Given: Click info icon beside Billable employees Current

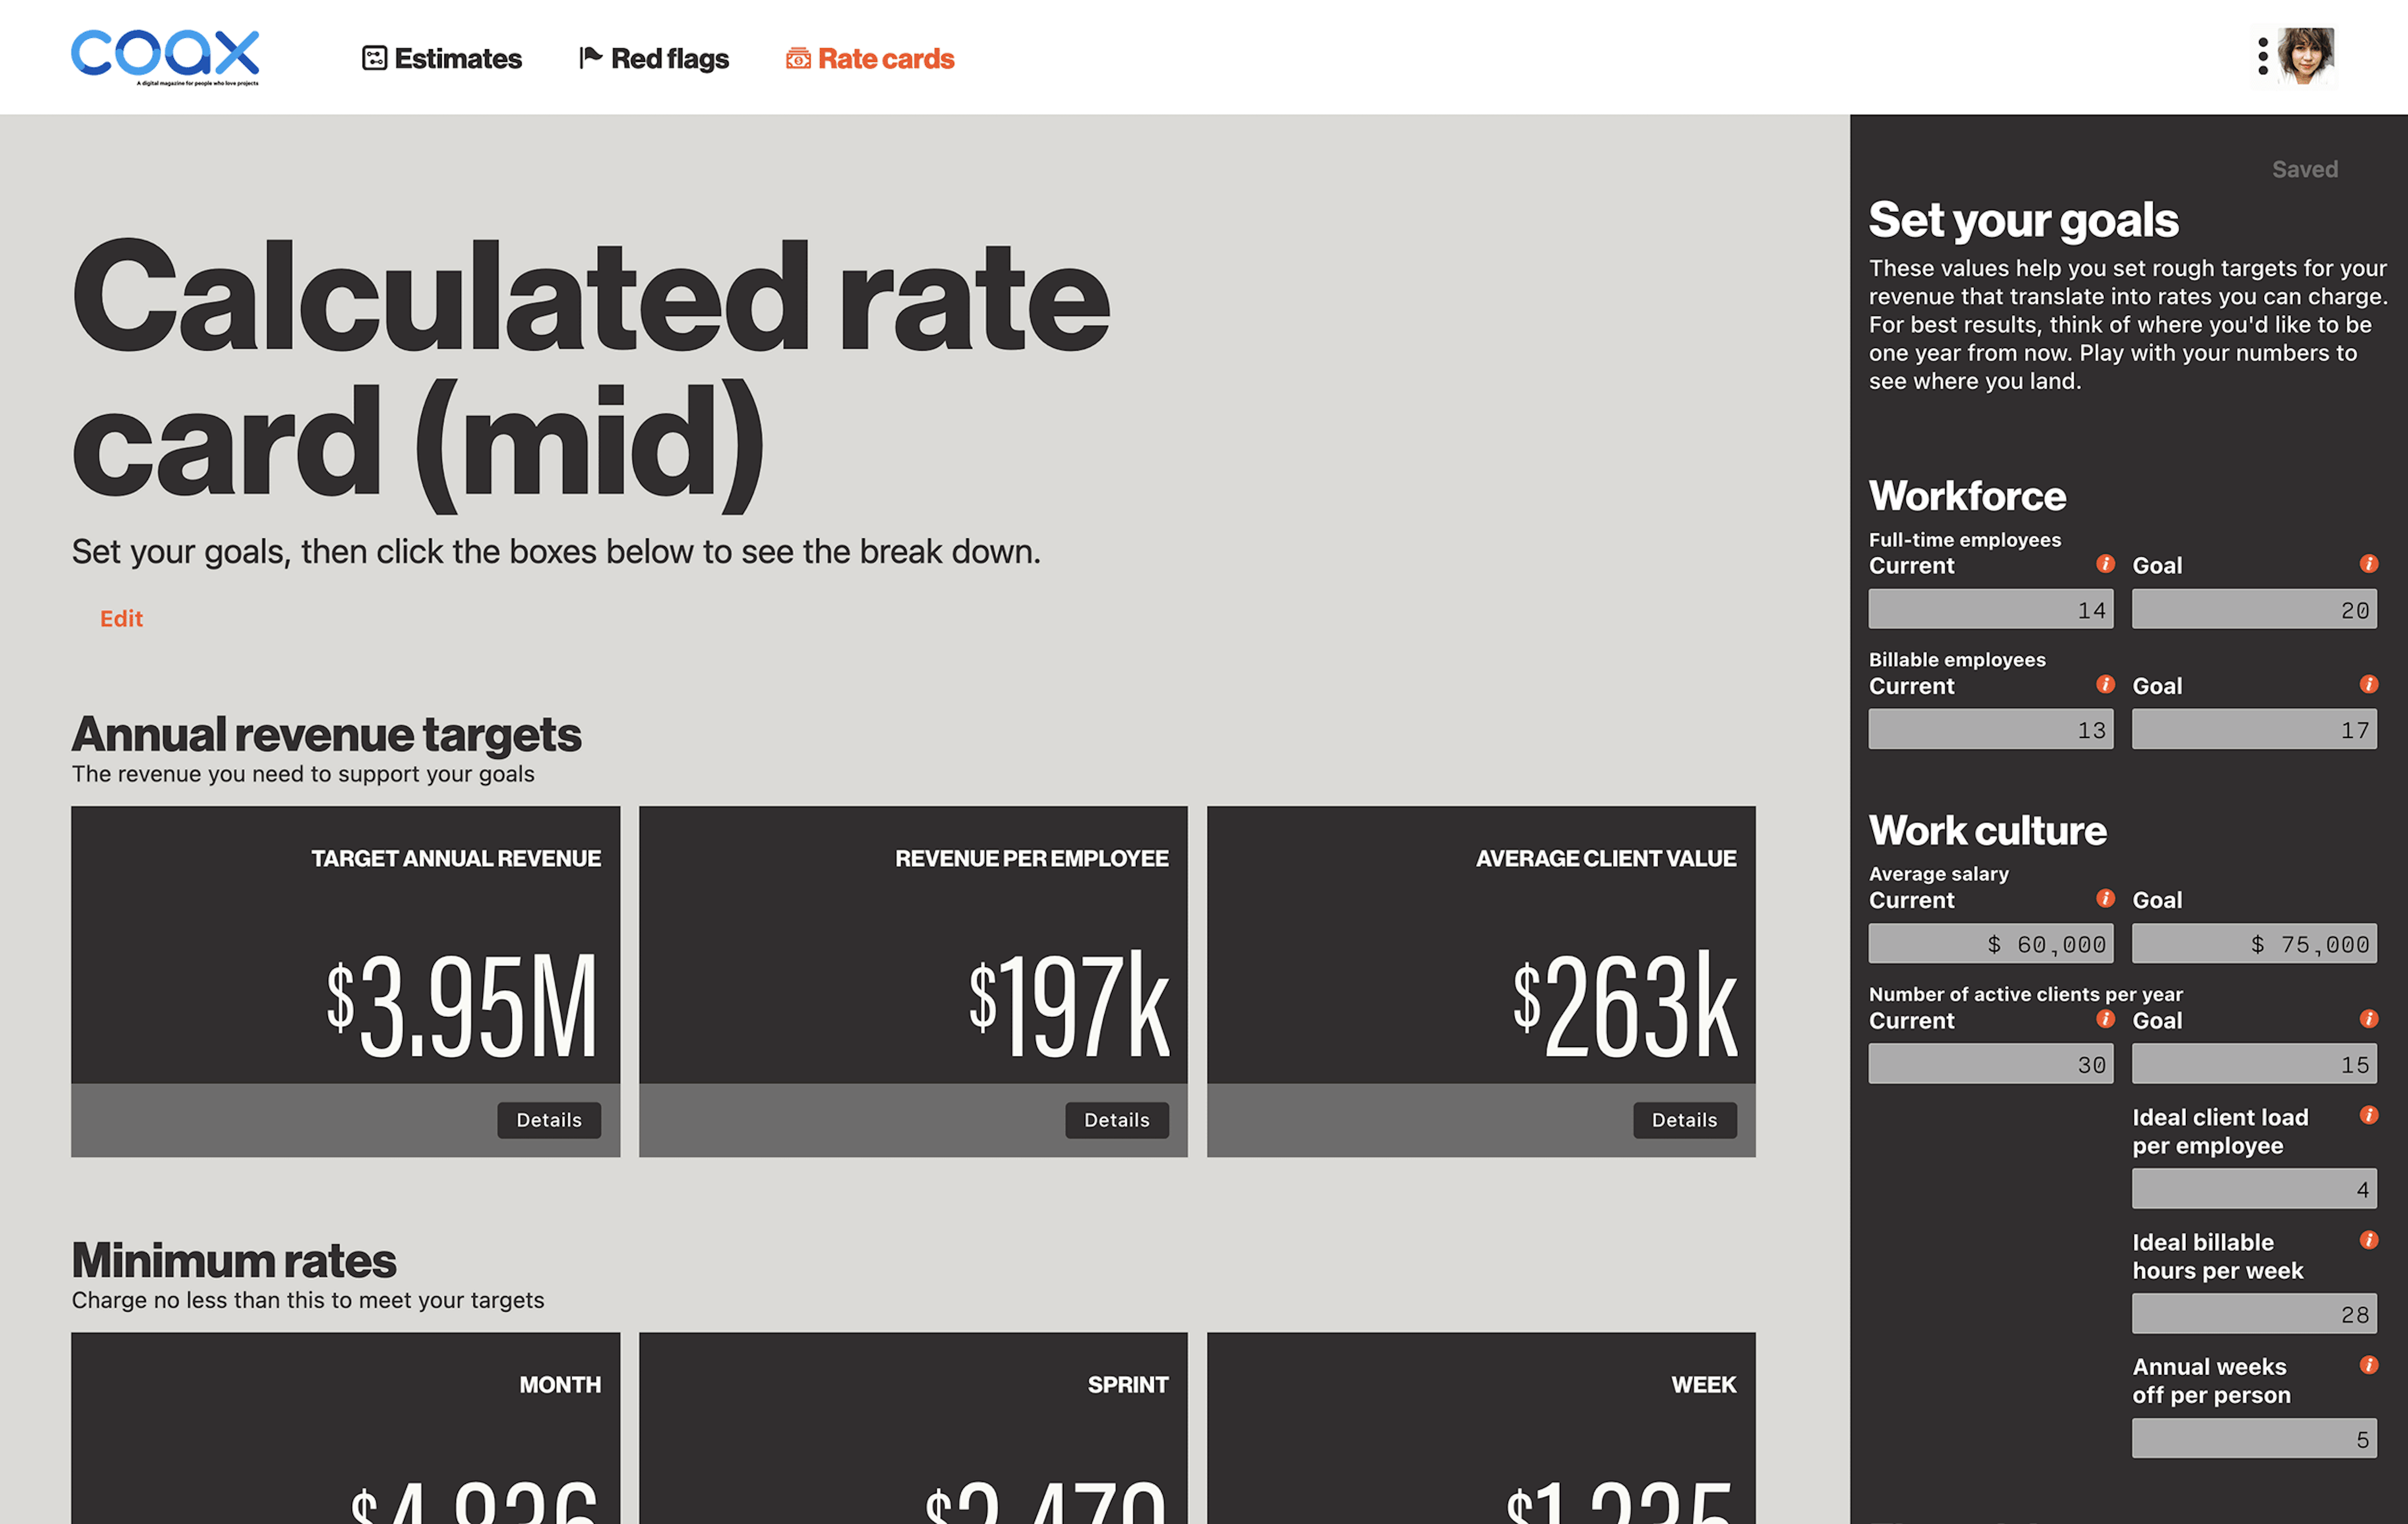Looking at the screenshot, I should coord(2105,684).
